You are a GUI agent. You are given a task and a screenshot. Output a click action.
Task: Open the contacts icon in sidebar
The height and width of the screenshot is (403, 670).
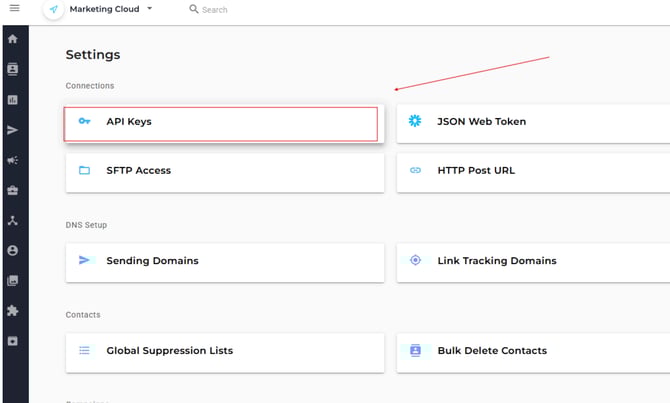pyautogui.click(x=13, y=69)
